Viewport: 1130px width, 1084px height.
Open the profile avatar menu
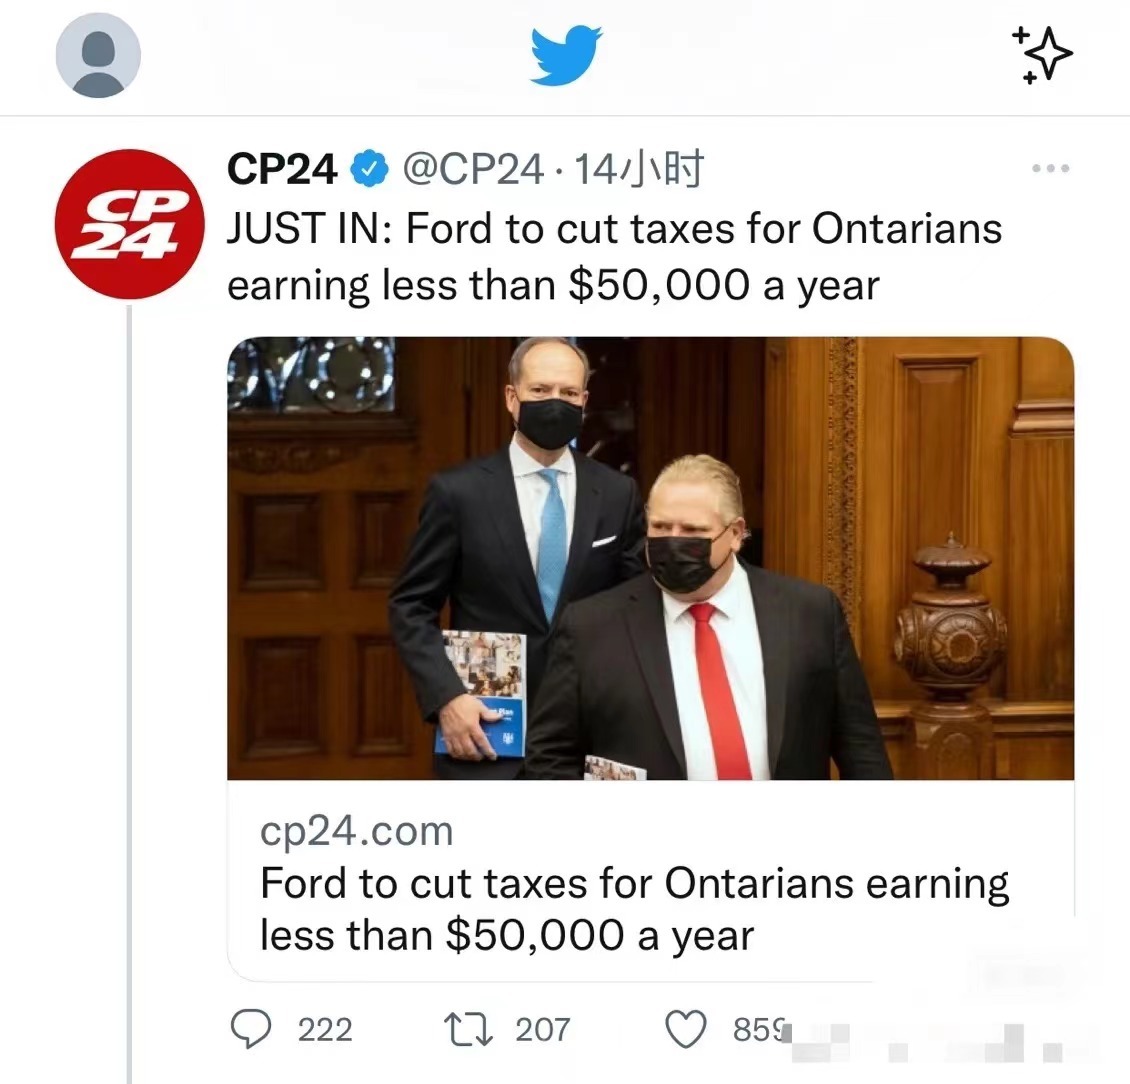point(98,55)
